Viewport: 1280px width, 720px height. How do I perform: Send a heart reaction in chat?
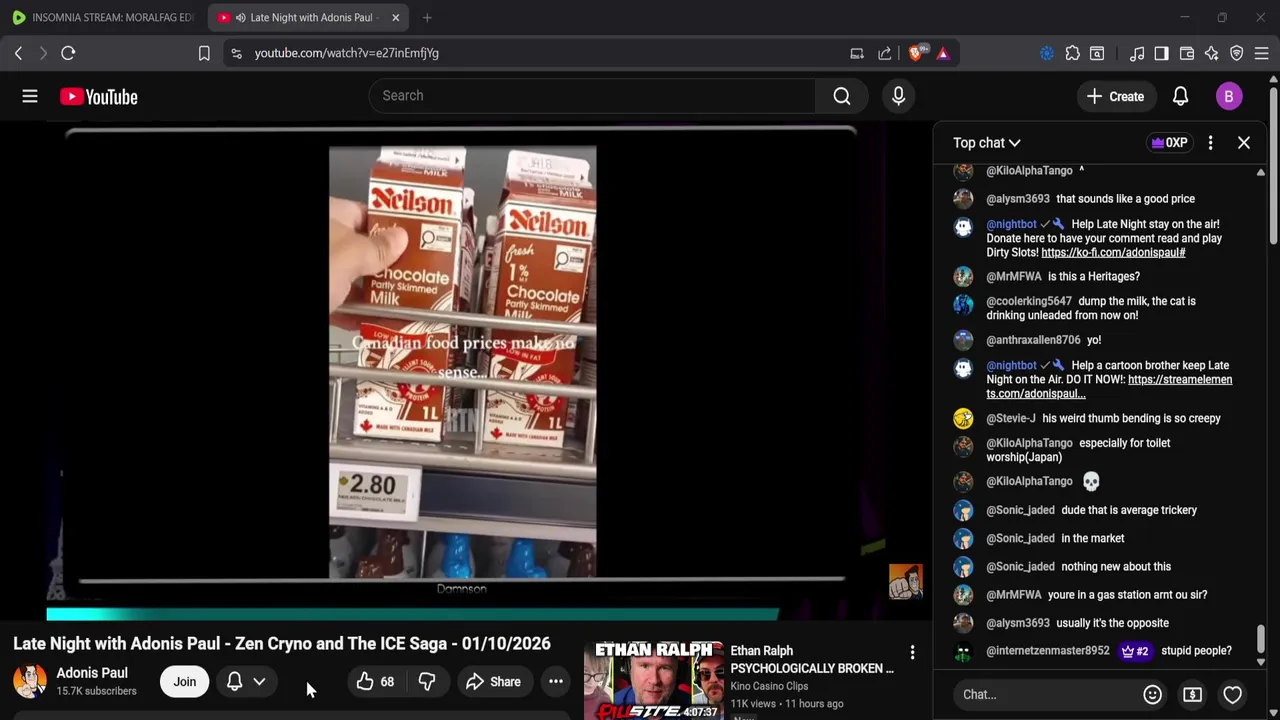1232,694
